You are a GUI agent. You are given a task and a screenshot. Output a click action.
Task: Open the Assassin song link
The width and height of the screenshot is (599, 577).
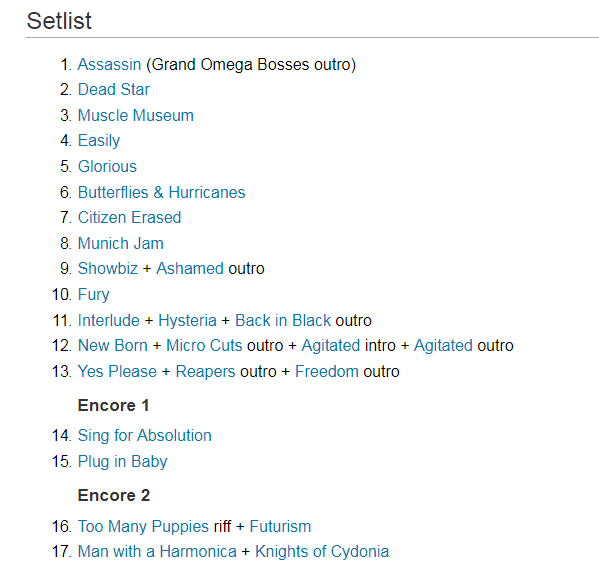point(109,64)
